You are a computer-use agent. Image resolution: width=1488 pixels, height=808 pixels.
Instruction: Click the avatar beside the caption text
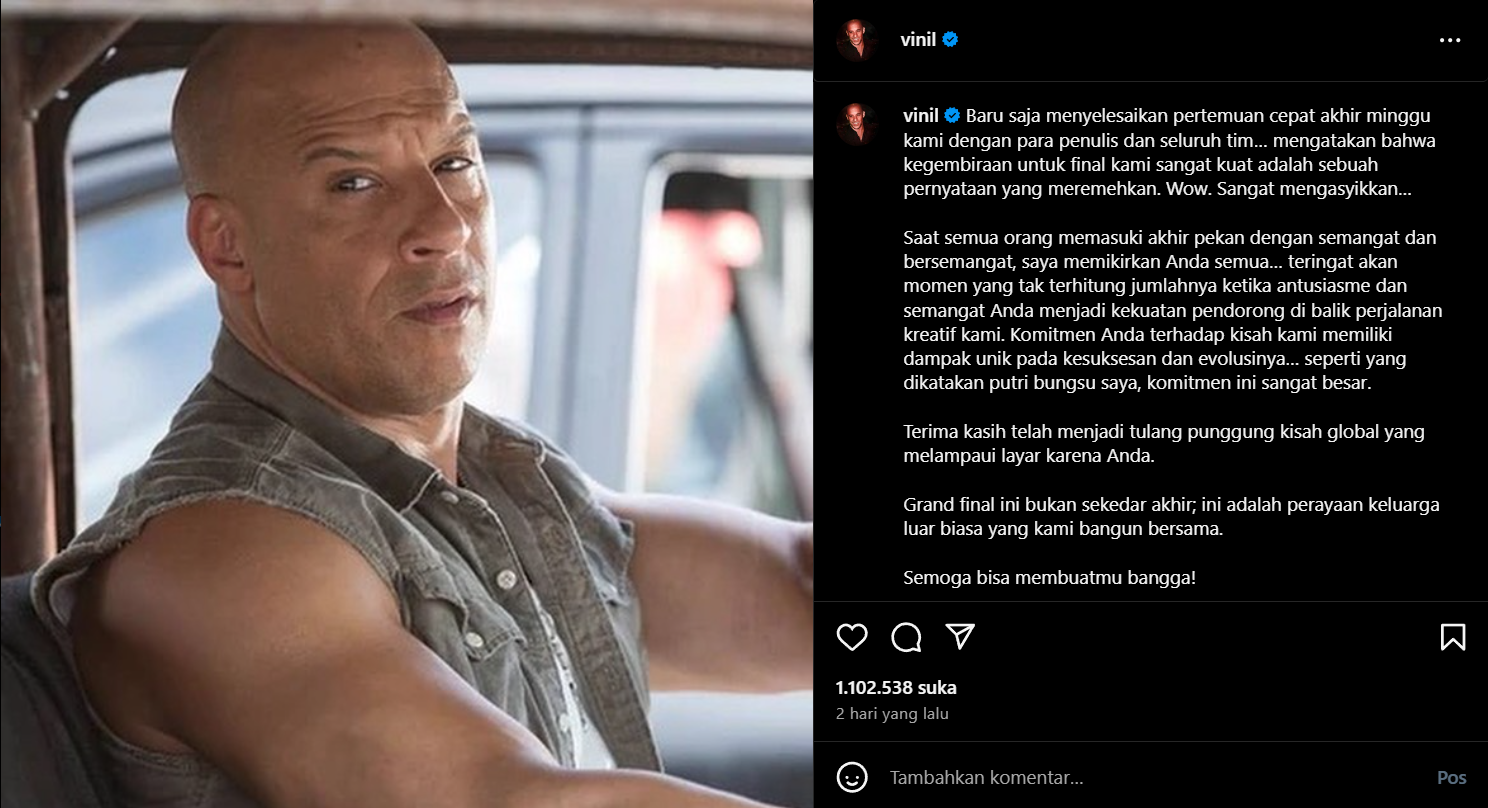coord(857,124)
